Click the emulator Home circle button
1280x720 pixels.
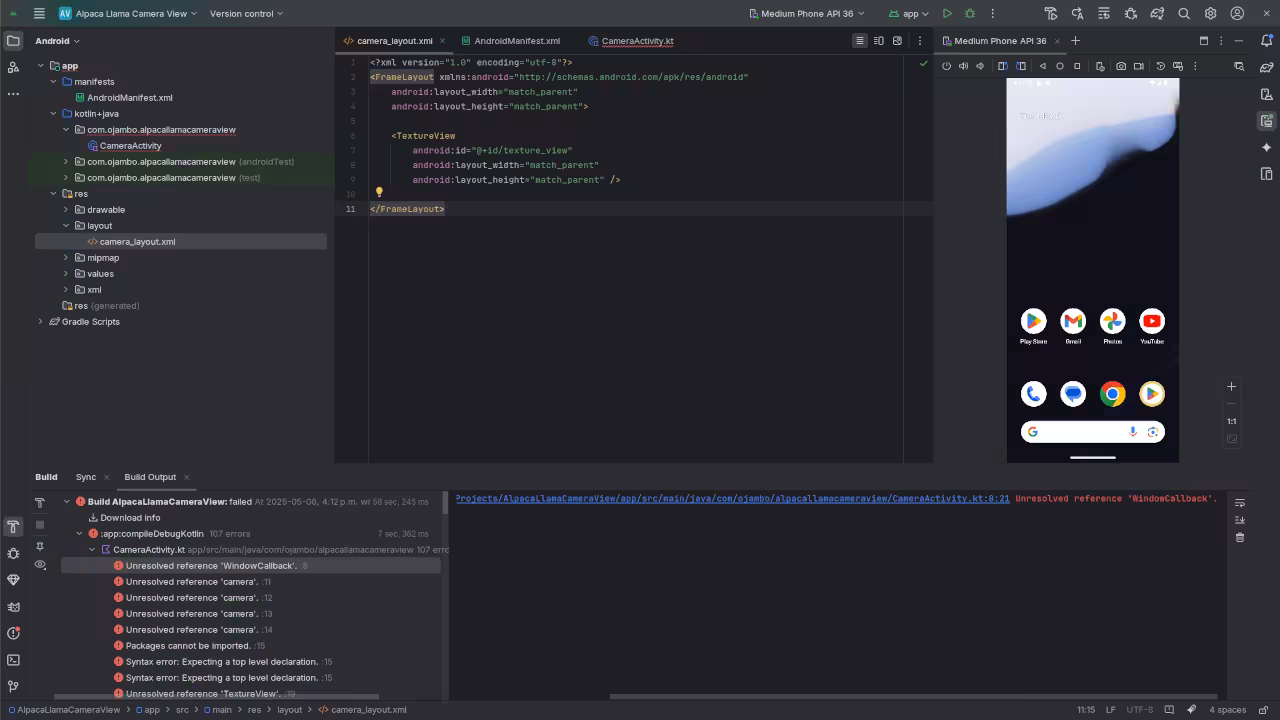tap(1060, 66)
